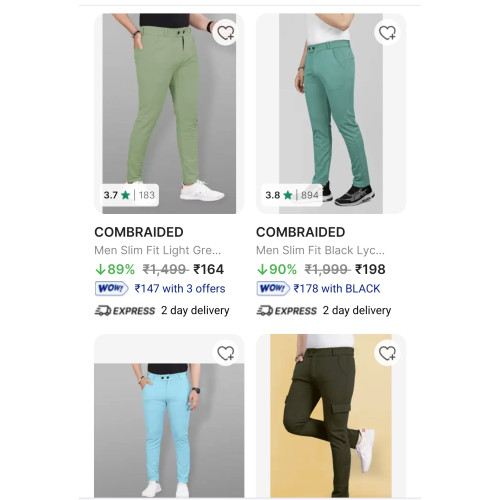Click the 3.7 star rating badge
Viewport: 500px width, 500px height.
coord(129,195)
